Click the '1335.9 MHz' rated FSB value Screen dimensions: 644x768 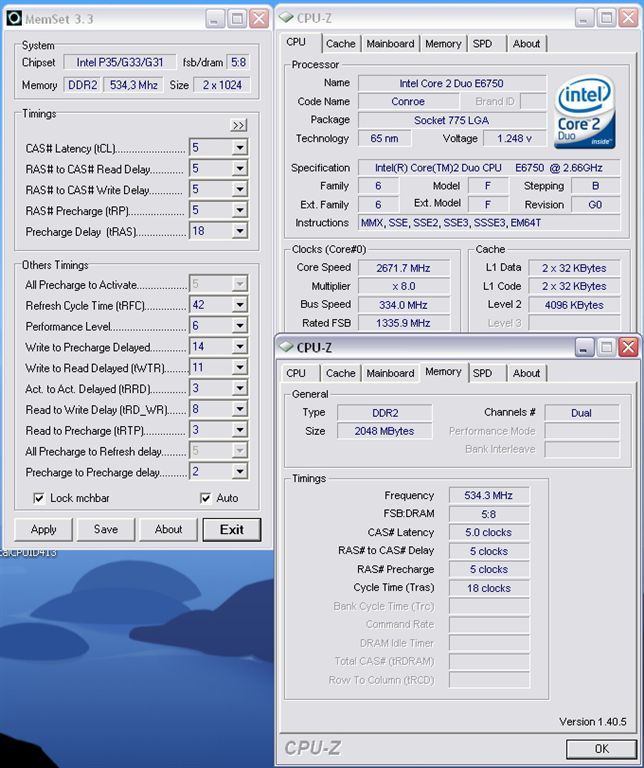(404, 323)
